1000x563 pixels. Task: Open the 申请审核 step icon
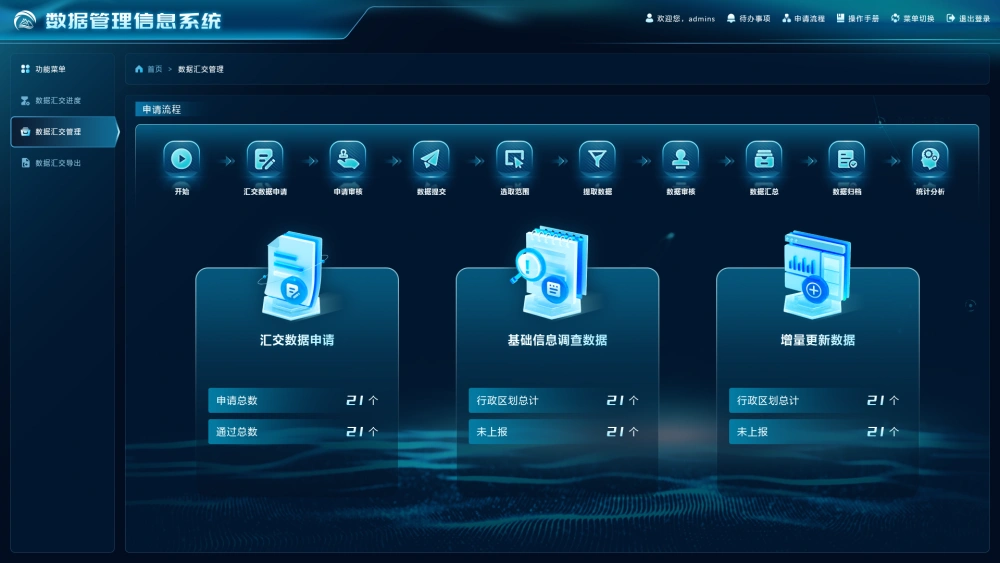[x=347, y=158]
